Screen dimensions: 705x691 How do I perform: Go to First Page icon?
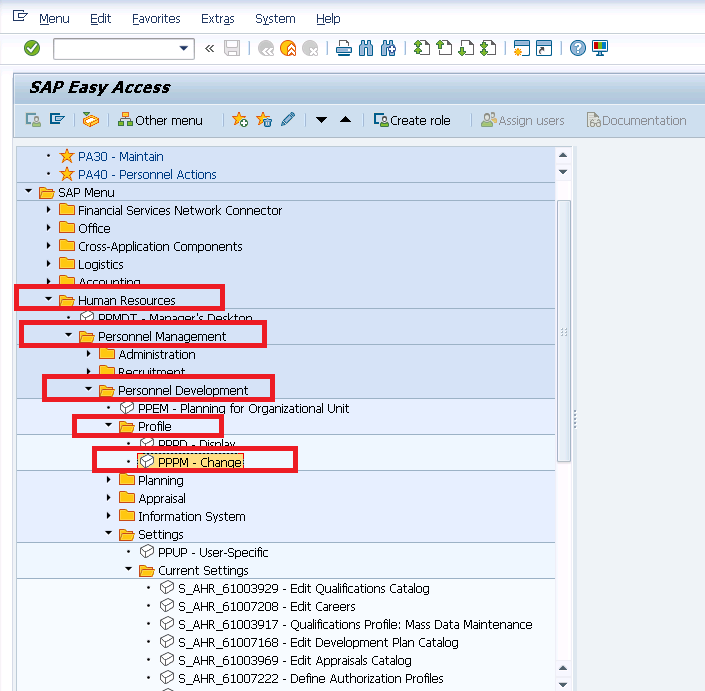422,48
